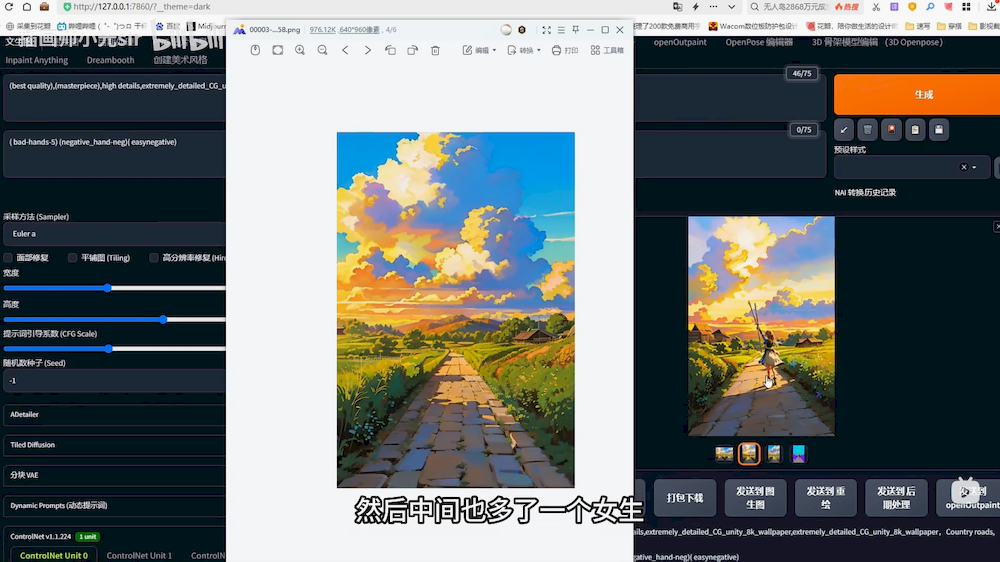The height and width of the screenshot is (562, 1000).
Task: Clear prompt using the trash icon under 生成
Action: pos(868,130)
